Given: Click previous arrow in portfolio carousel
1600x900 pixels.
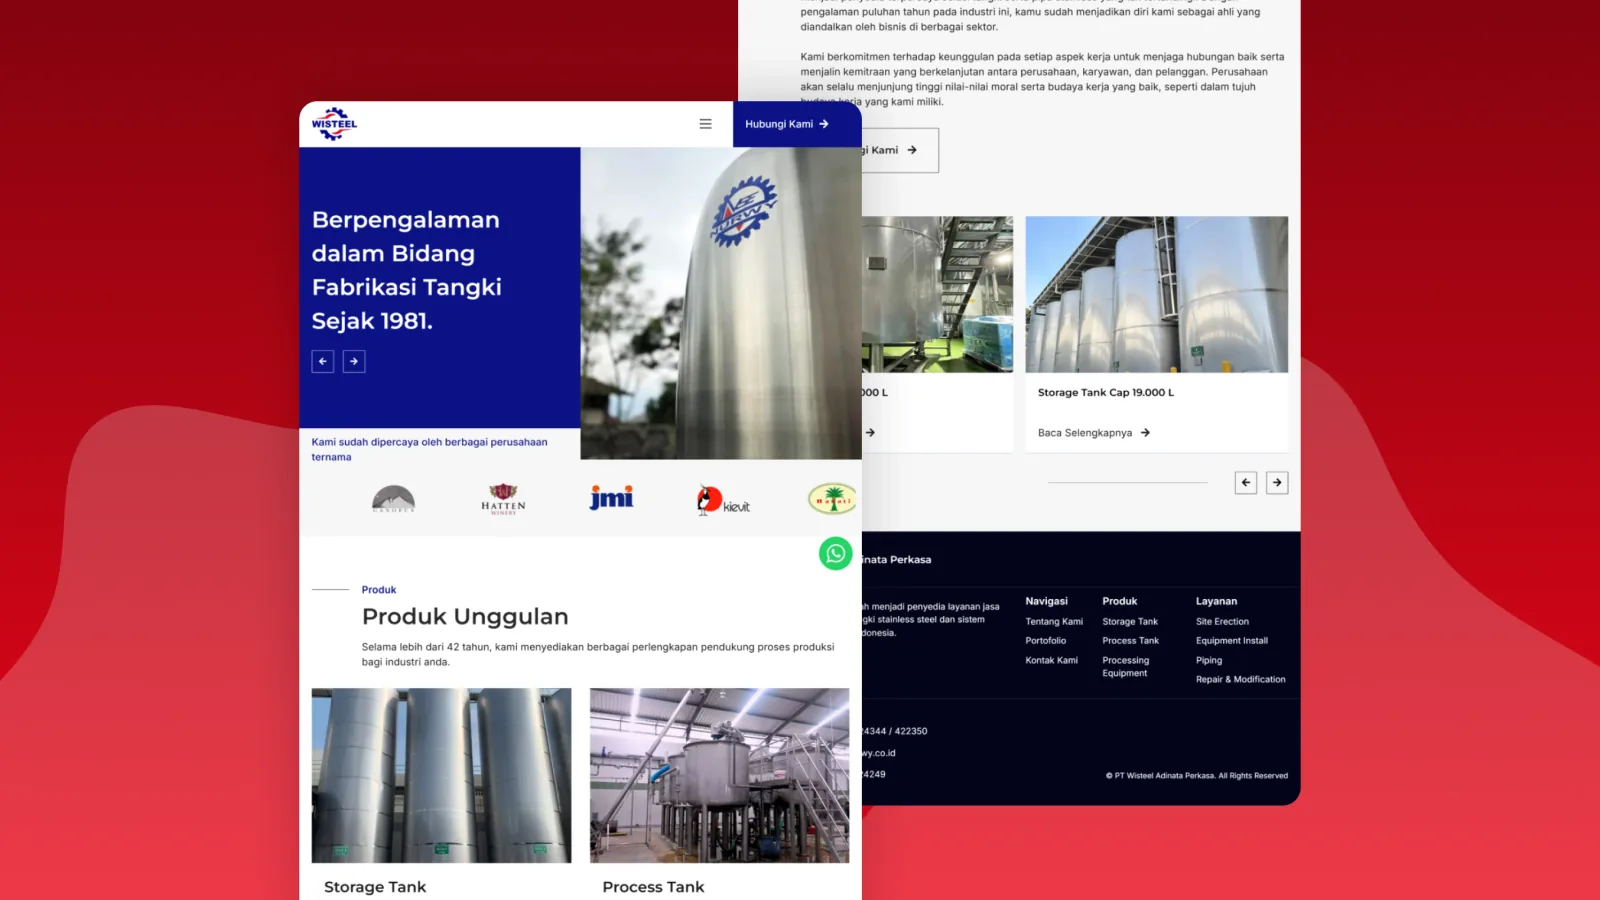Looking at the screenshot, I should (1246, 483).
